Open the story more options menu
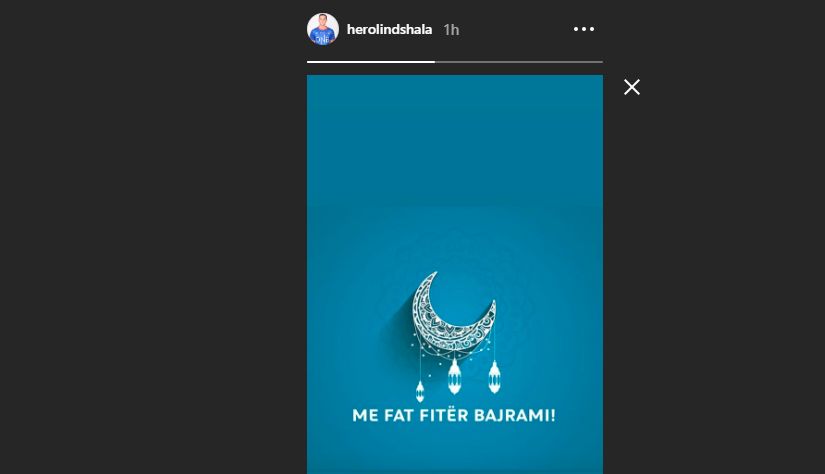Screen dimensions: 825x474 point(583,29)
